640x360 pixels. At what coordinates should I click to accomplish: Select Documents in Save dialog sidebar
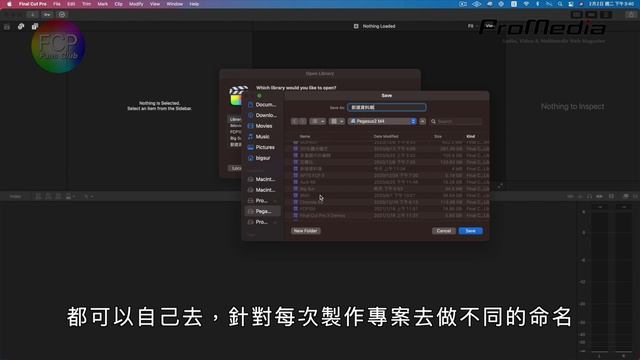[262, 105]
